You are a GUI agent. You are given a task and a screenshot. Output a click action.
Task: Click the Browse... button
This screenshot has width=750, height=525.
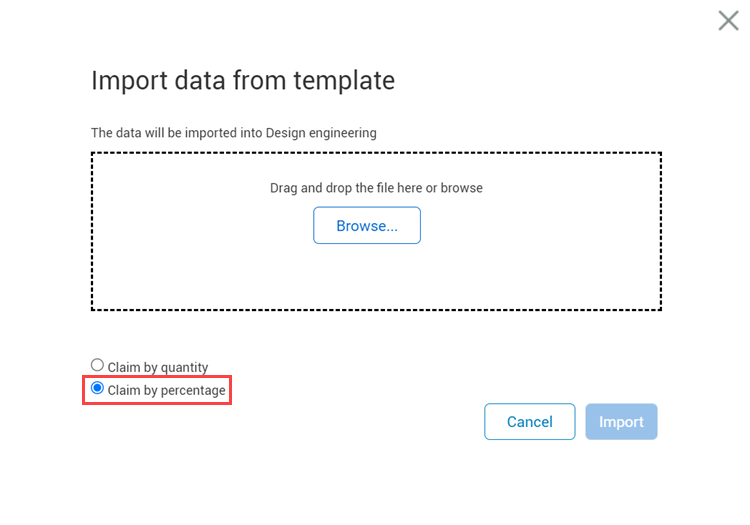tap(367, 226)
